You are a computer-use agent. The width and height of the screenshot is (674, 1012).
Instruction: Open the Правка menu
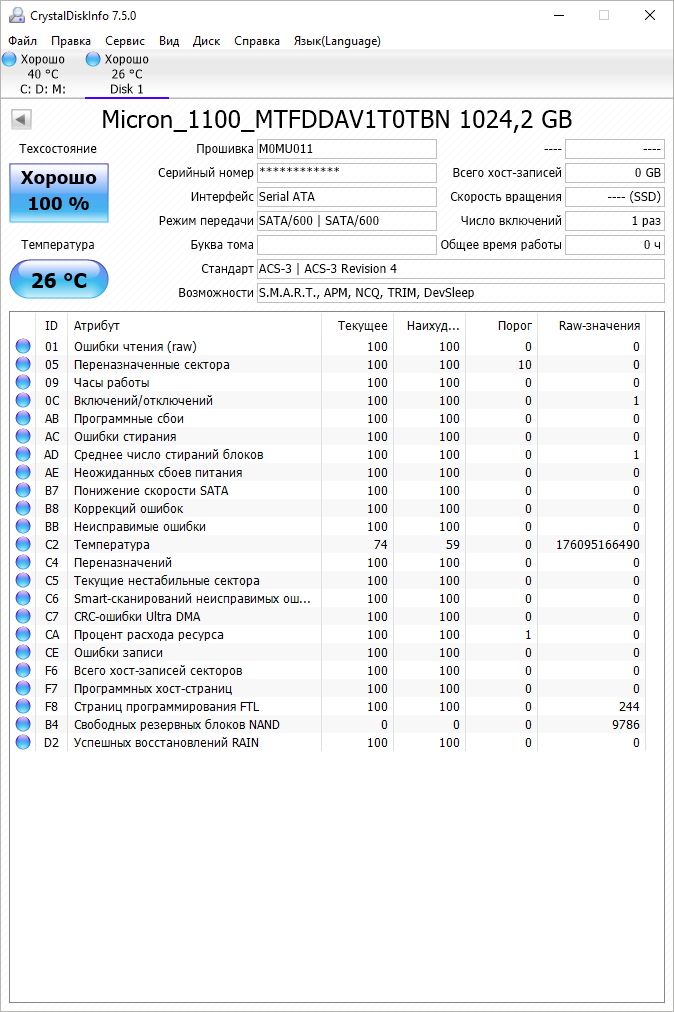click(x=71, y=41)
